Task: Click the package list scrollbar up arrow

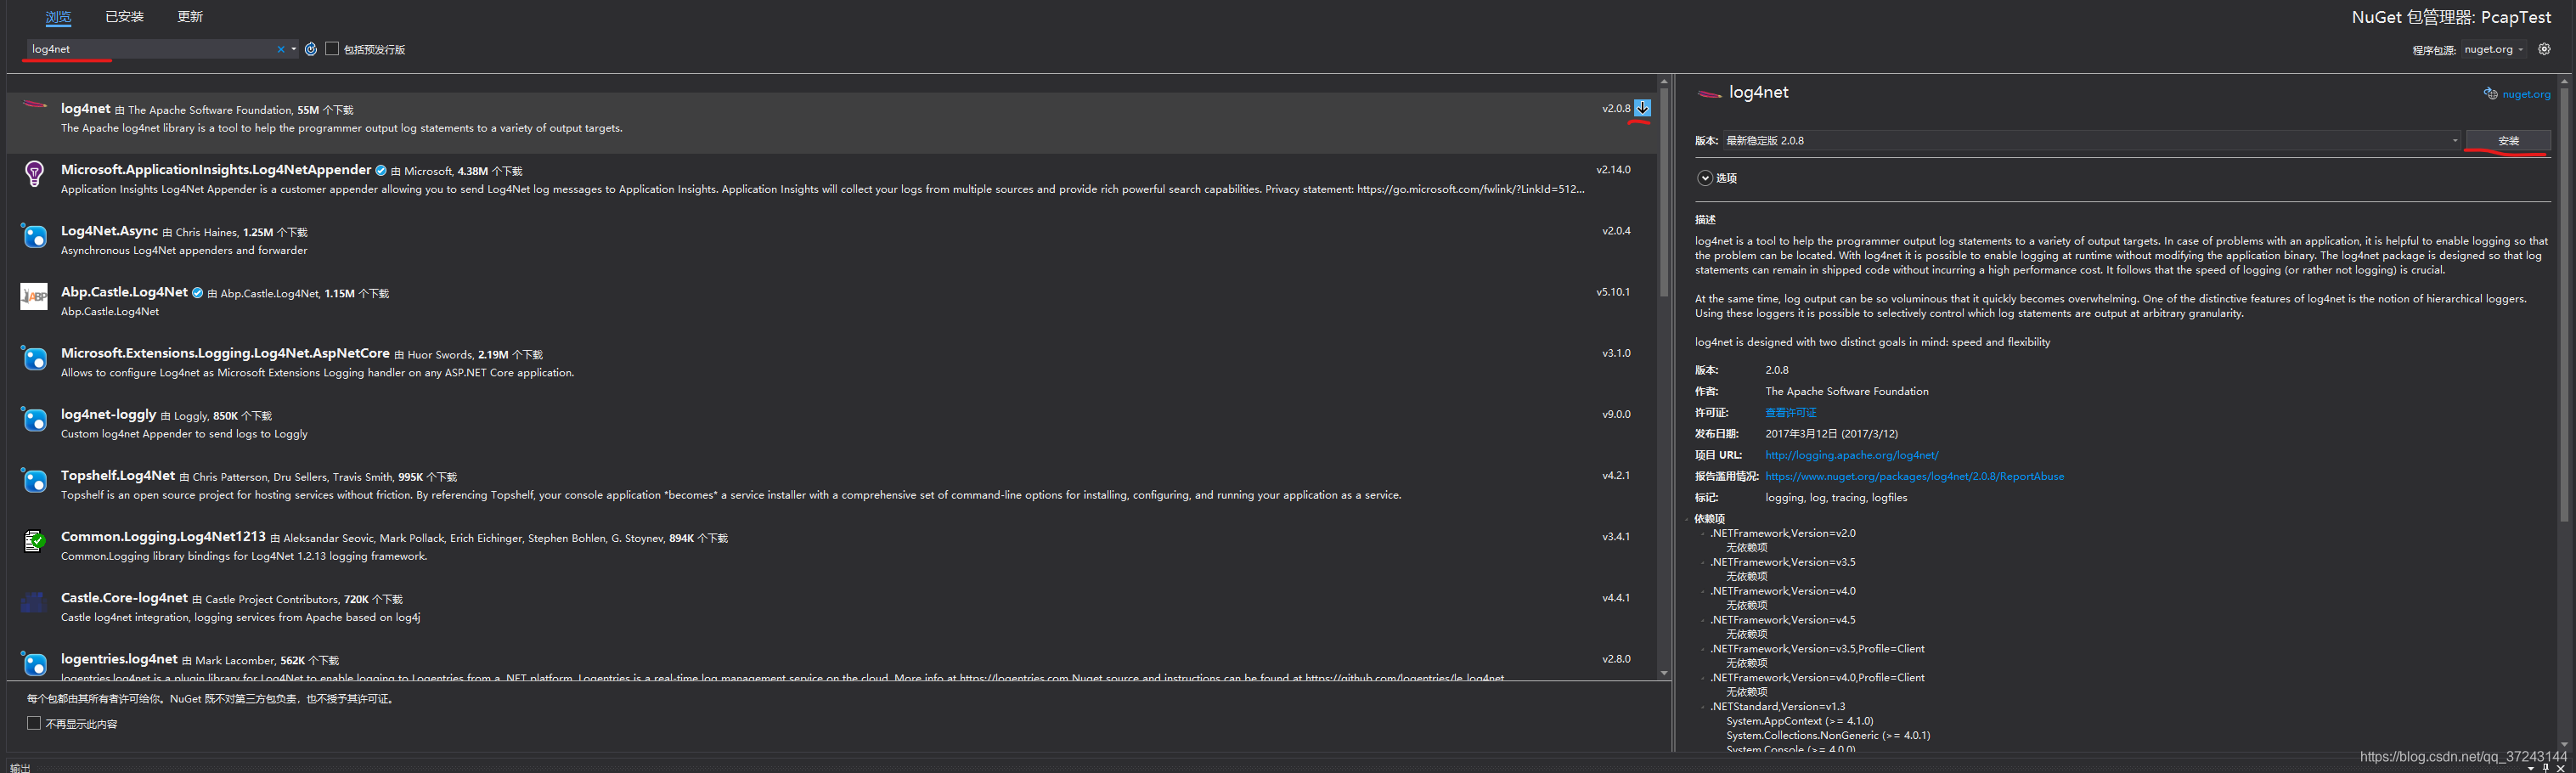Action: coord(1664,82)
